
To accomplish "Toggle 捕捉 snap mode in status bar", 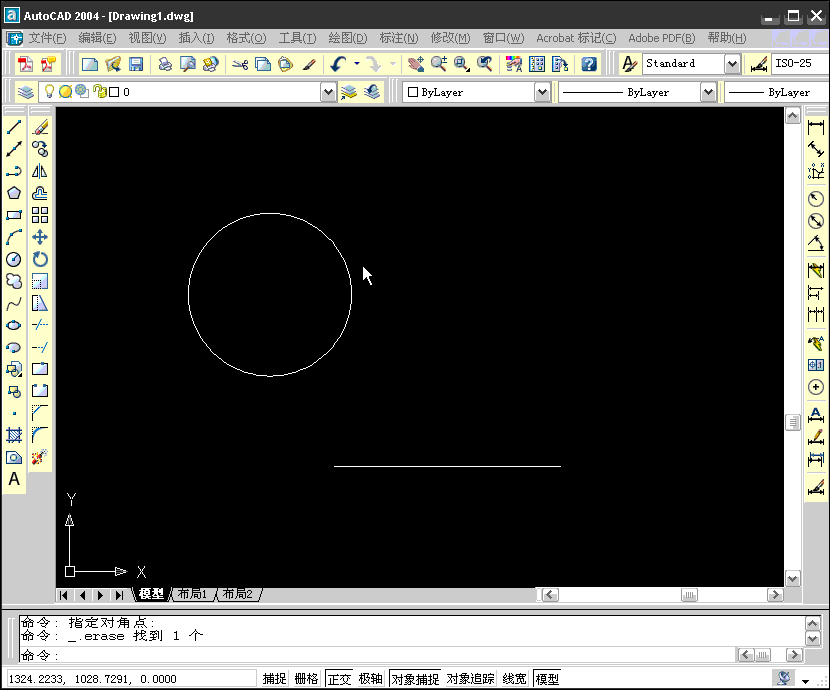I will pyautogui.click(x=274, y=678).
